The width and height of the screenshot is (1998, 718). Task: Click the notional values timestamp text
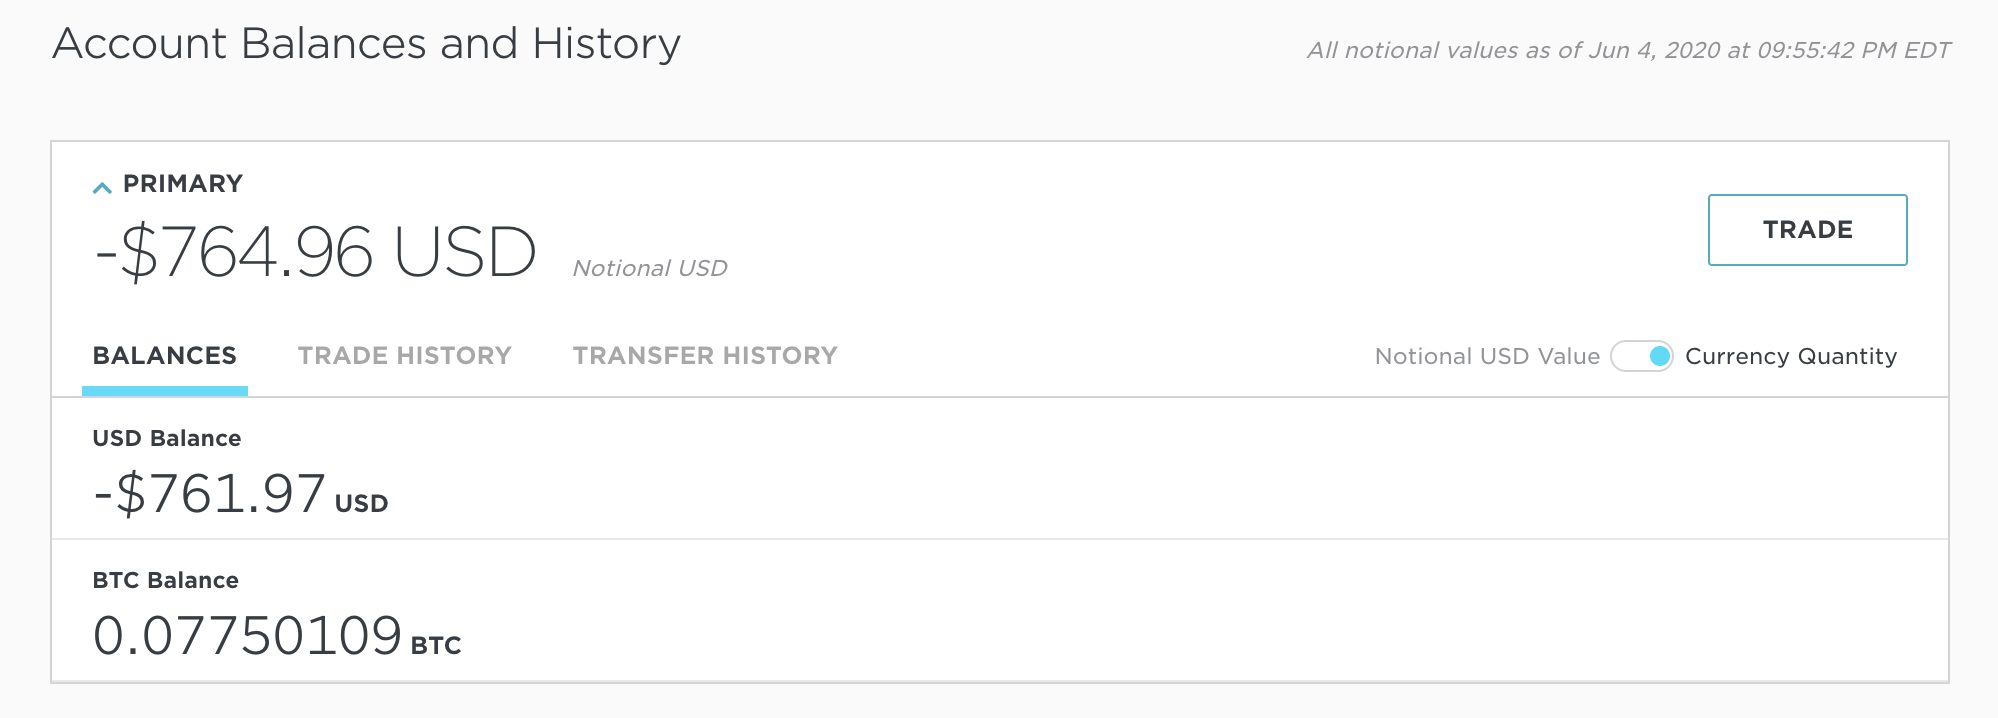coord(1628,51)
